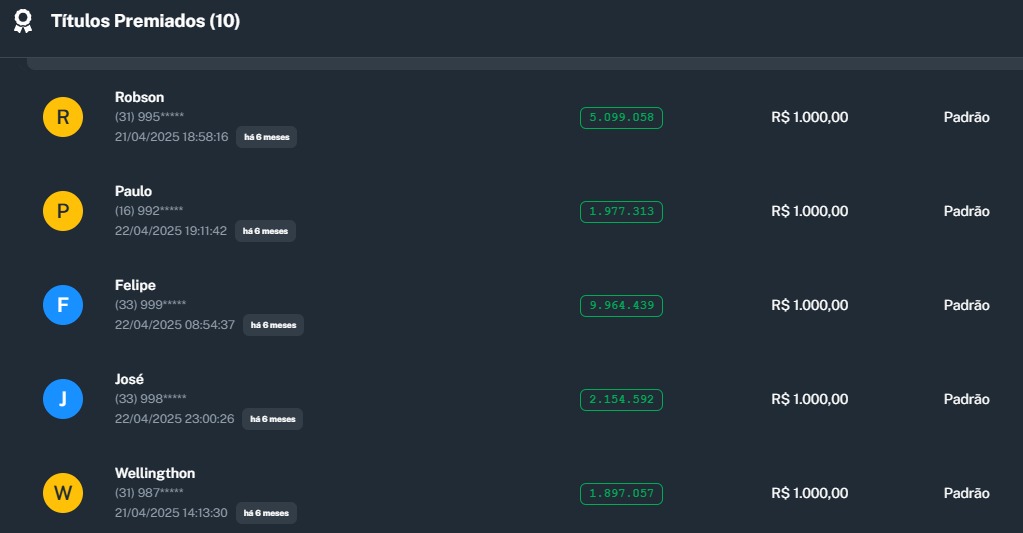Screen dimensions: 1023x533
Task: Select ticket number 5.099.058 badge
Action: [621, 117]
